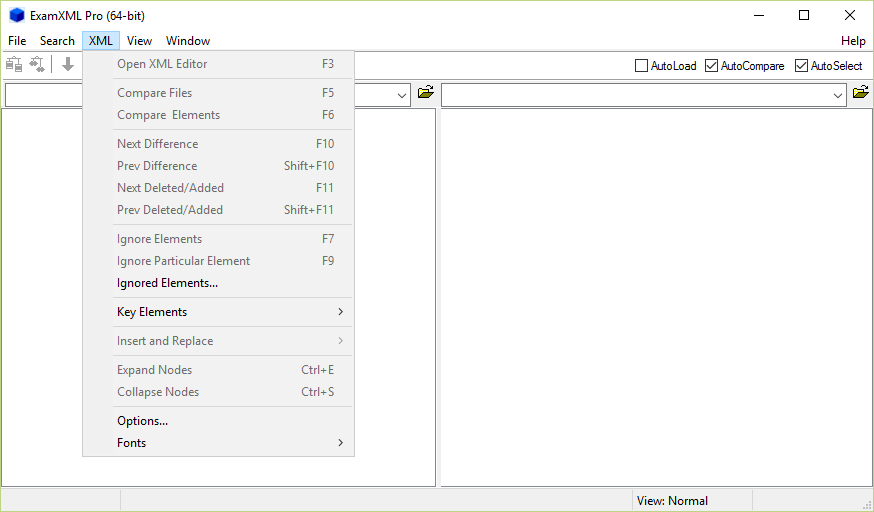Open the Search menu

pos(57,41)
